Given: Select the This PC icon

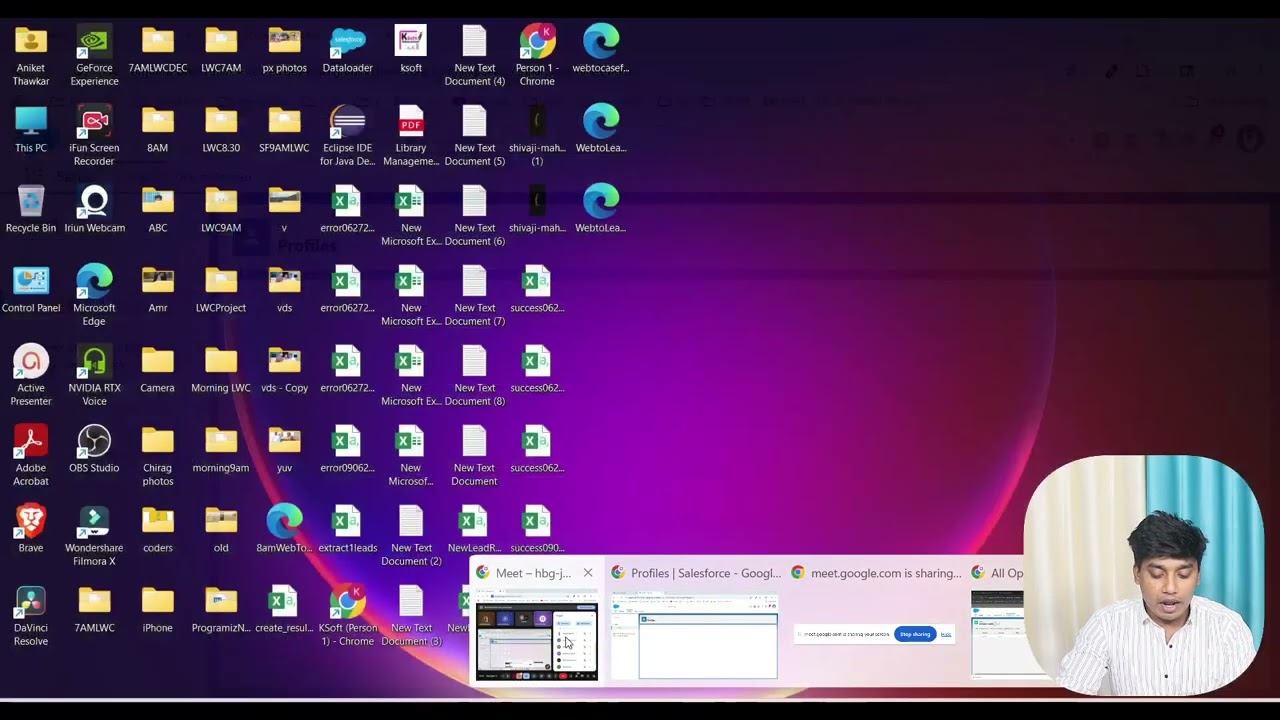Looking at the screenshot, I should click(31, 130).
